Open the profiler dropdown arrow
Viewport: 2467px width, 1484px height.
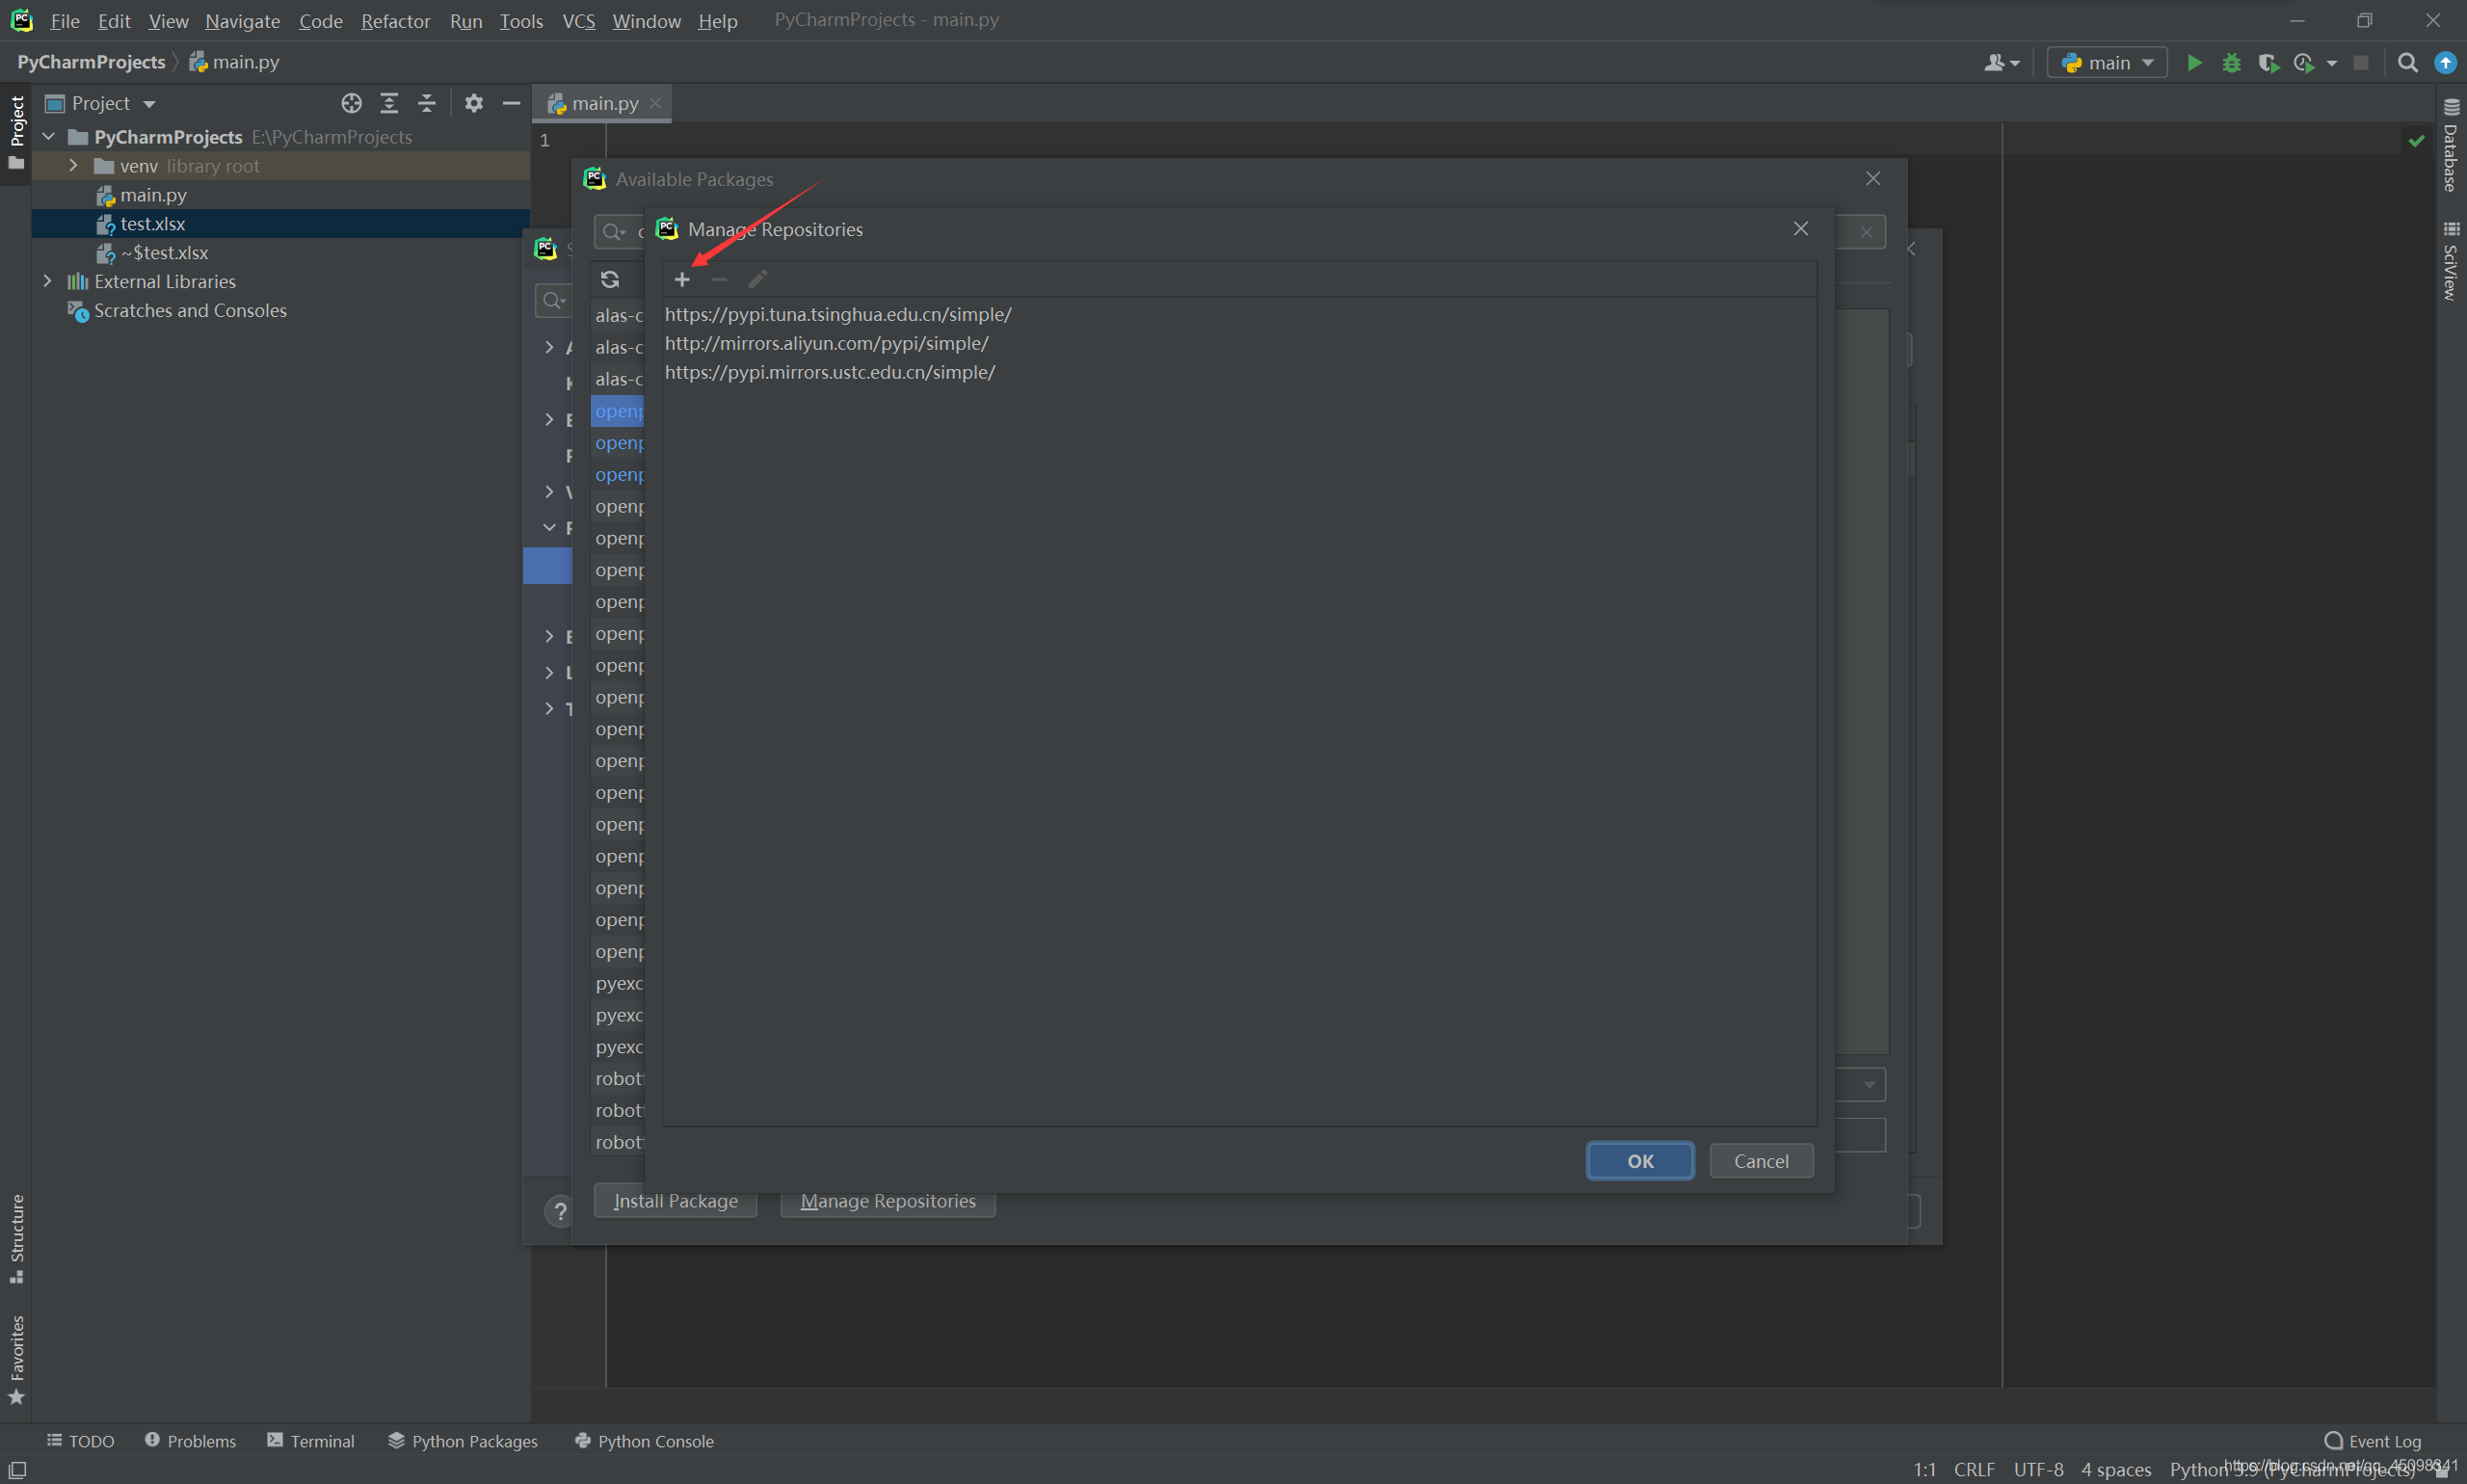tap(2332, 63)
